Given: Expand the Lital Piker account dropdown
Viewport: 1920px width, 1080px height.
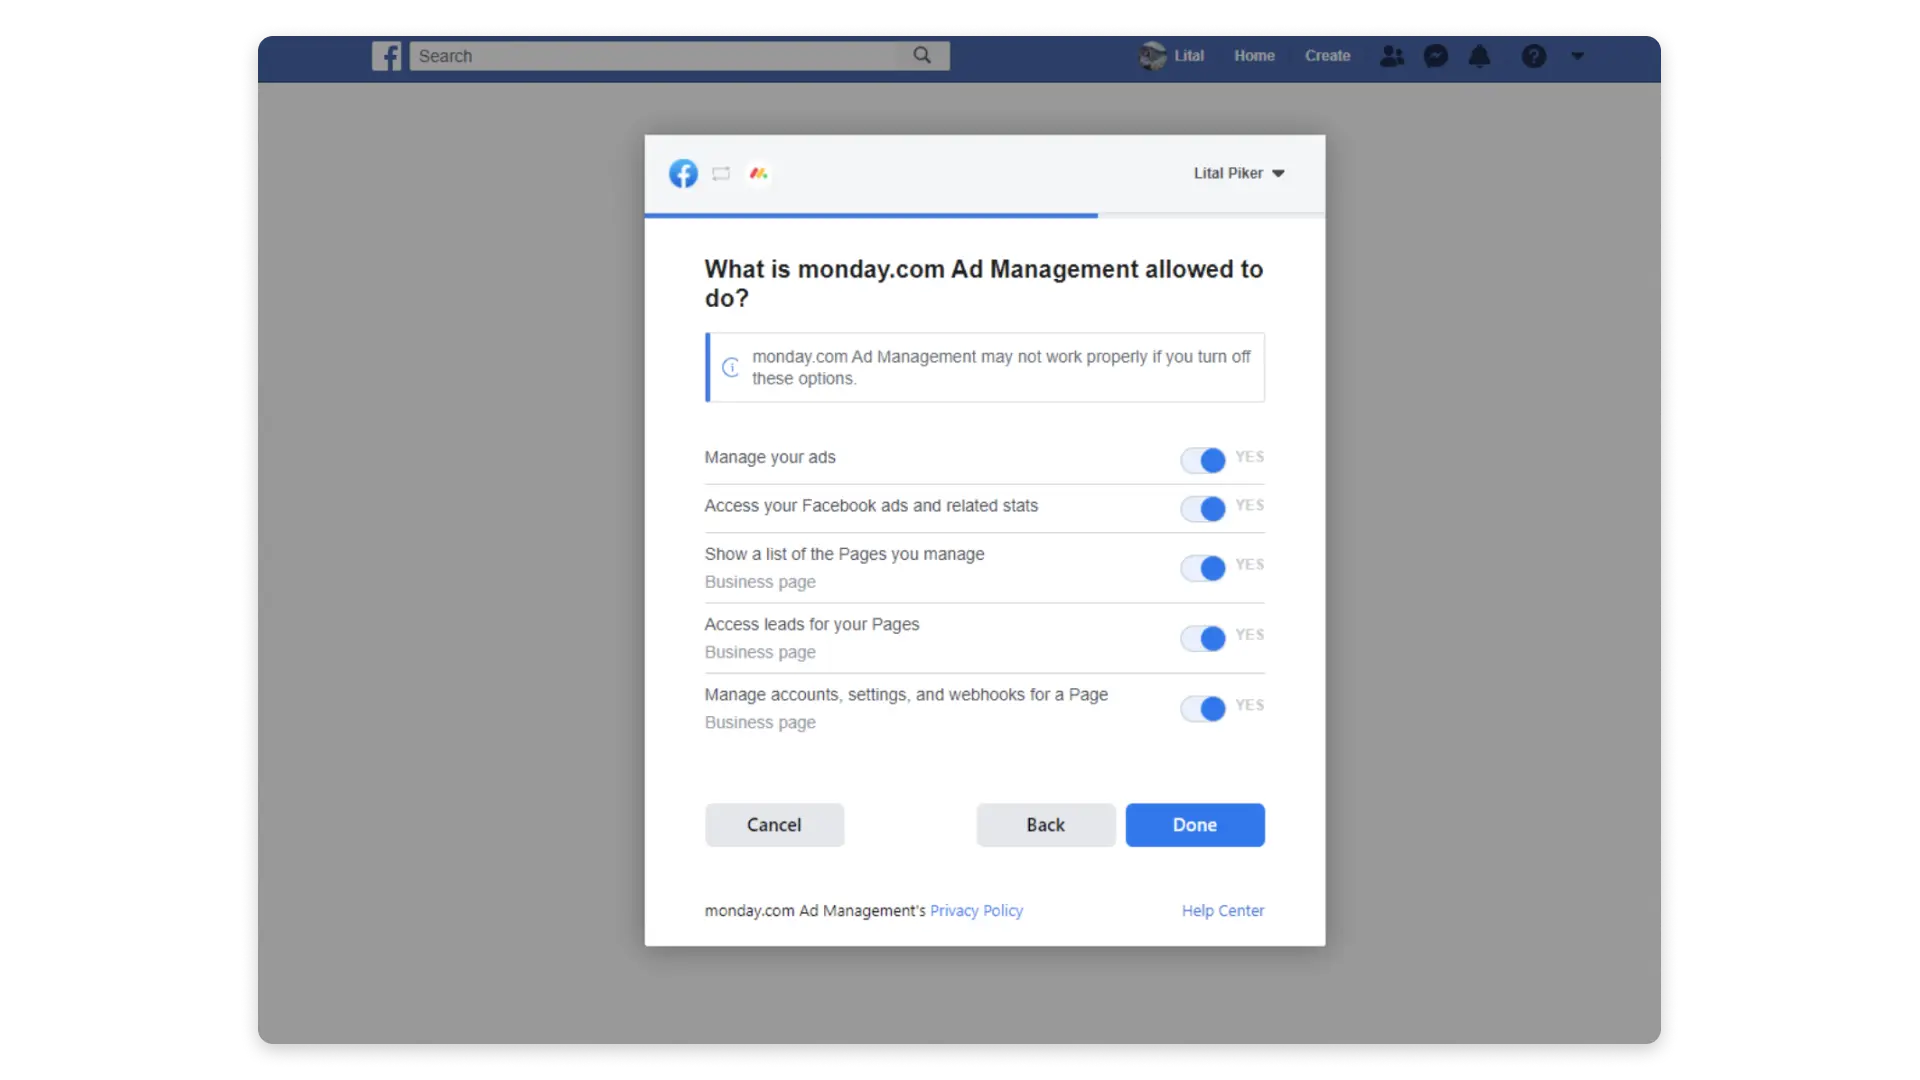Looking at the screenshot, I should [x=1239, y=173].
